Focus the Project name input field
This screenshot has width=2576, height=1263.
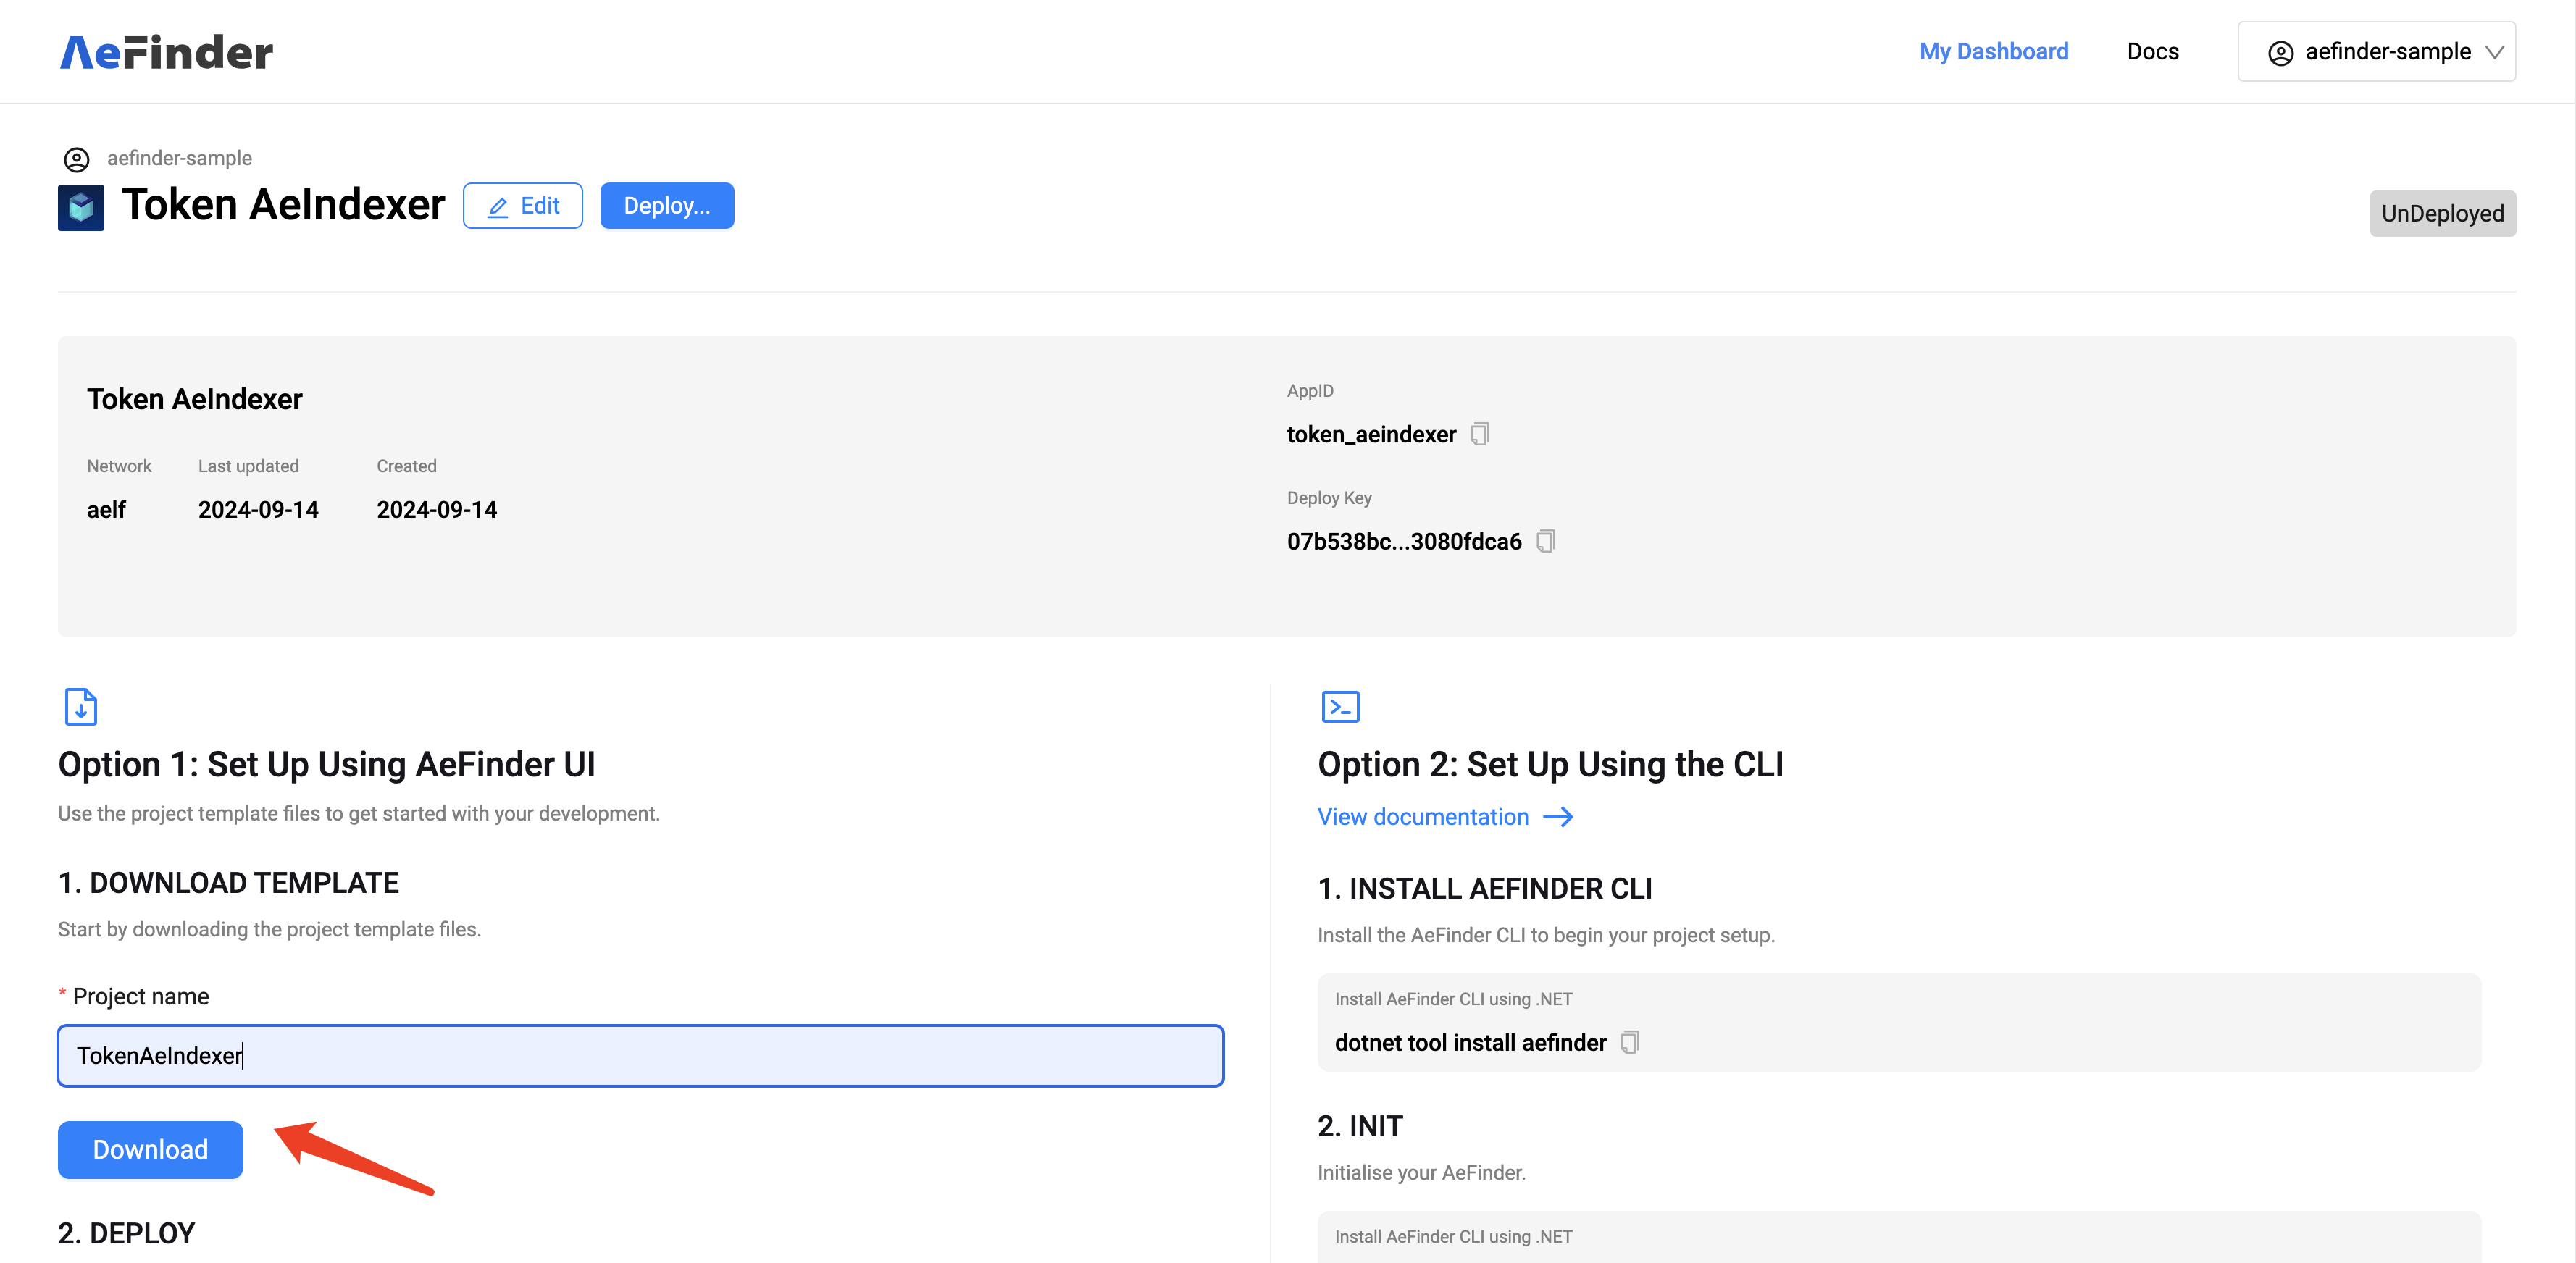[640, 1055]
